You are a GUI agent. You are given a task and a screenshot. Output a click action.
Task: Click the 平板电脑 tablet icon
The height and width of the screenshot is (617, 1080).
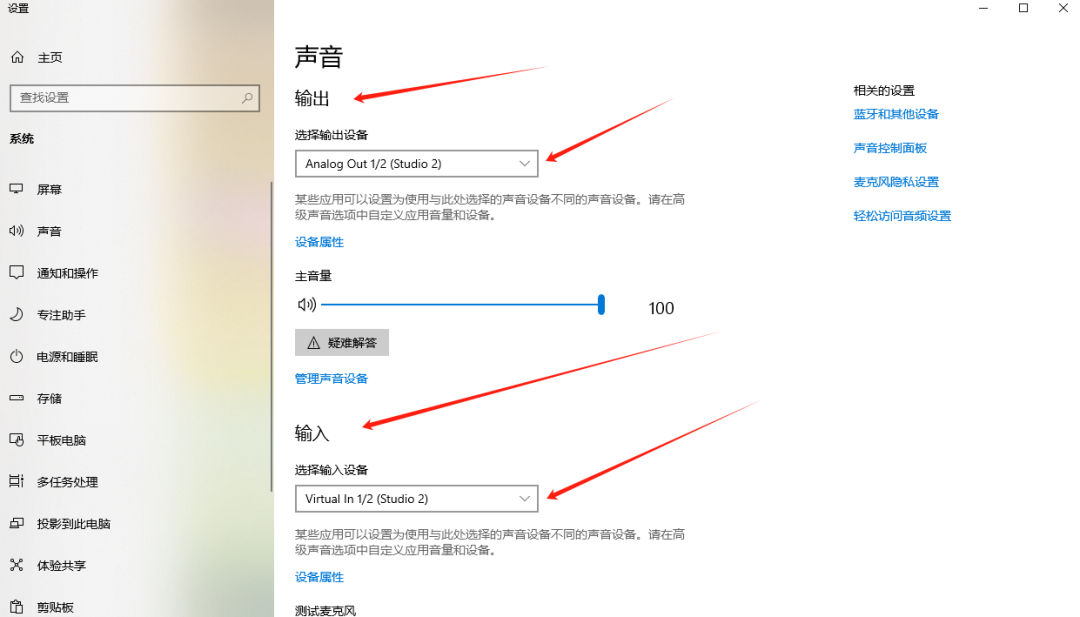coord(17,440)
